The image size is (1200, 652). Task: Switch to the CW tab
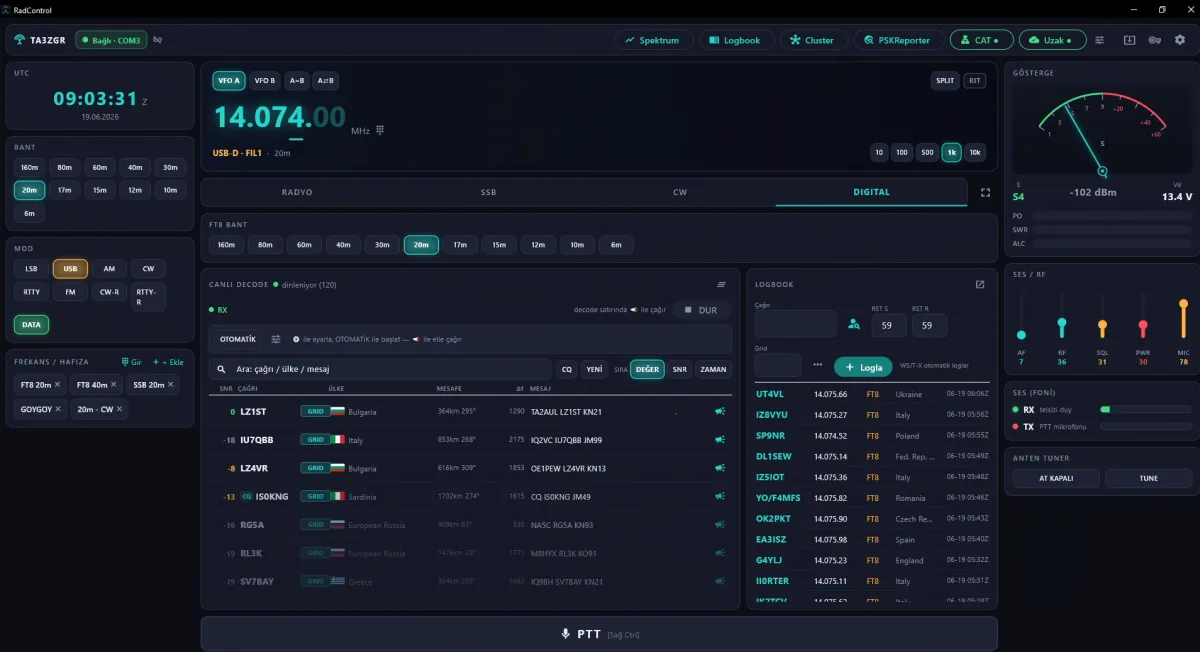coord(680,192)
